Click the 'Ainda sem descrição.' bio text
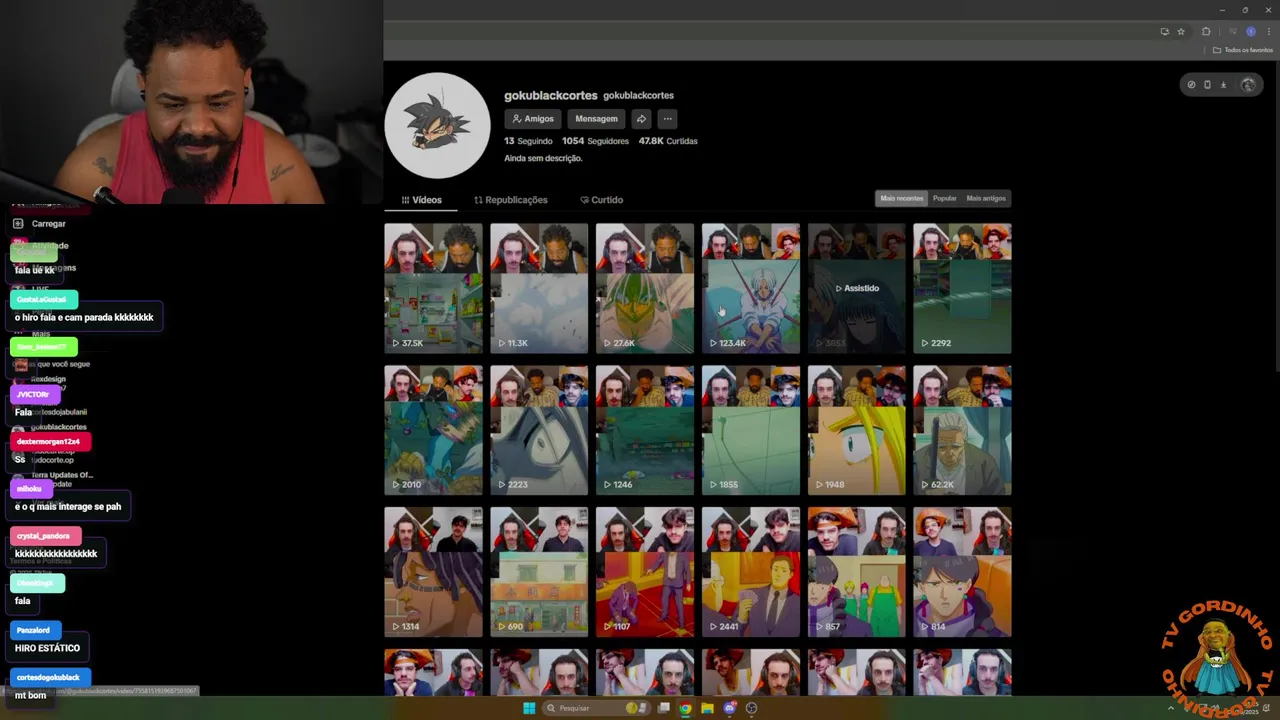This screenshot has width=1280, height=720. [x=543, y=158]
